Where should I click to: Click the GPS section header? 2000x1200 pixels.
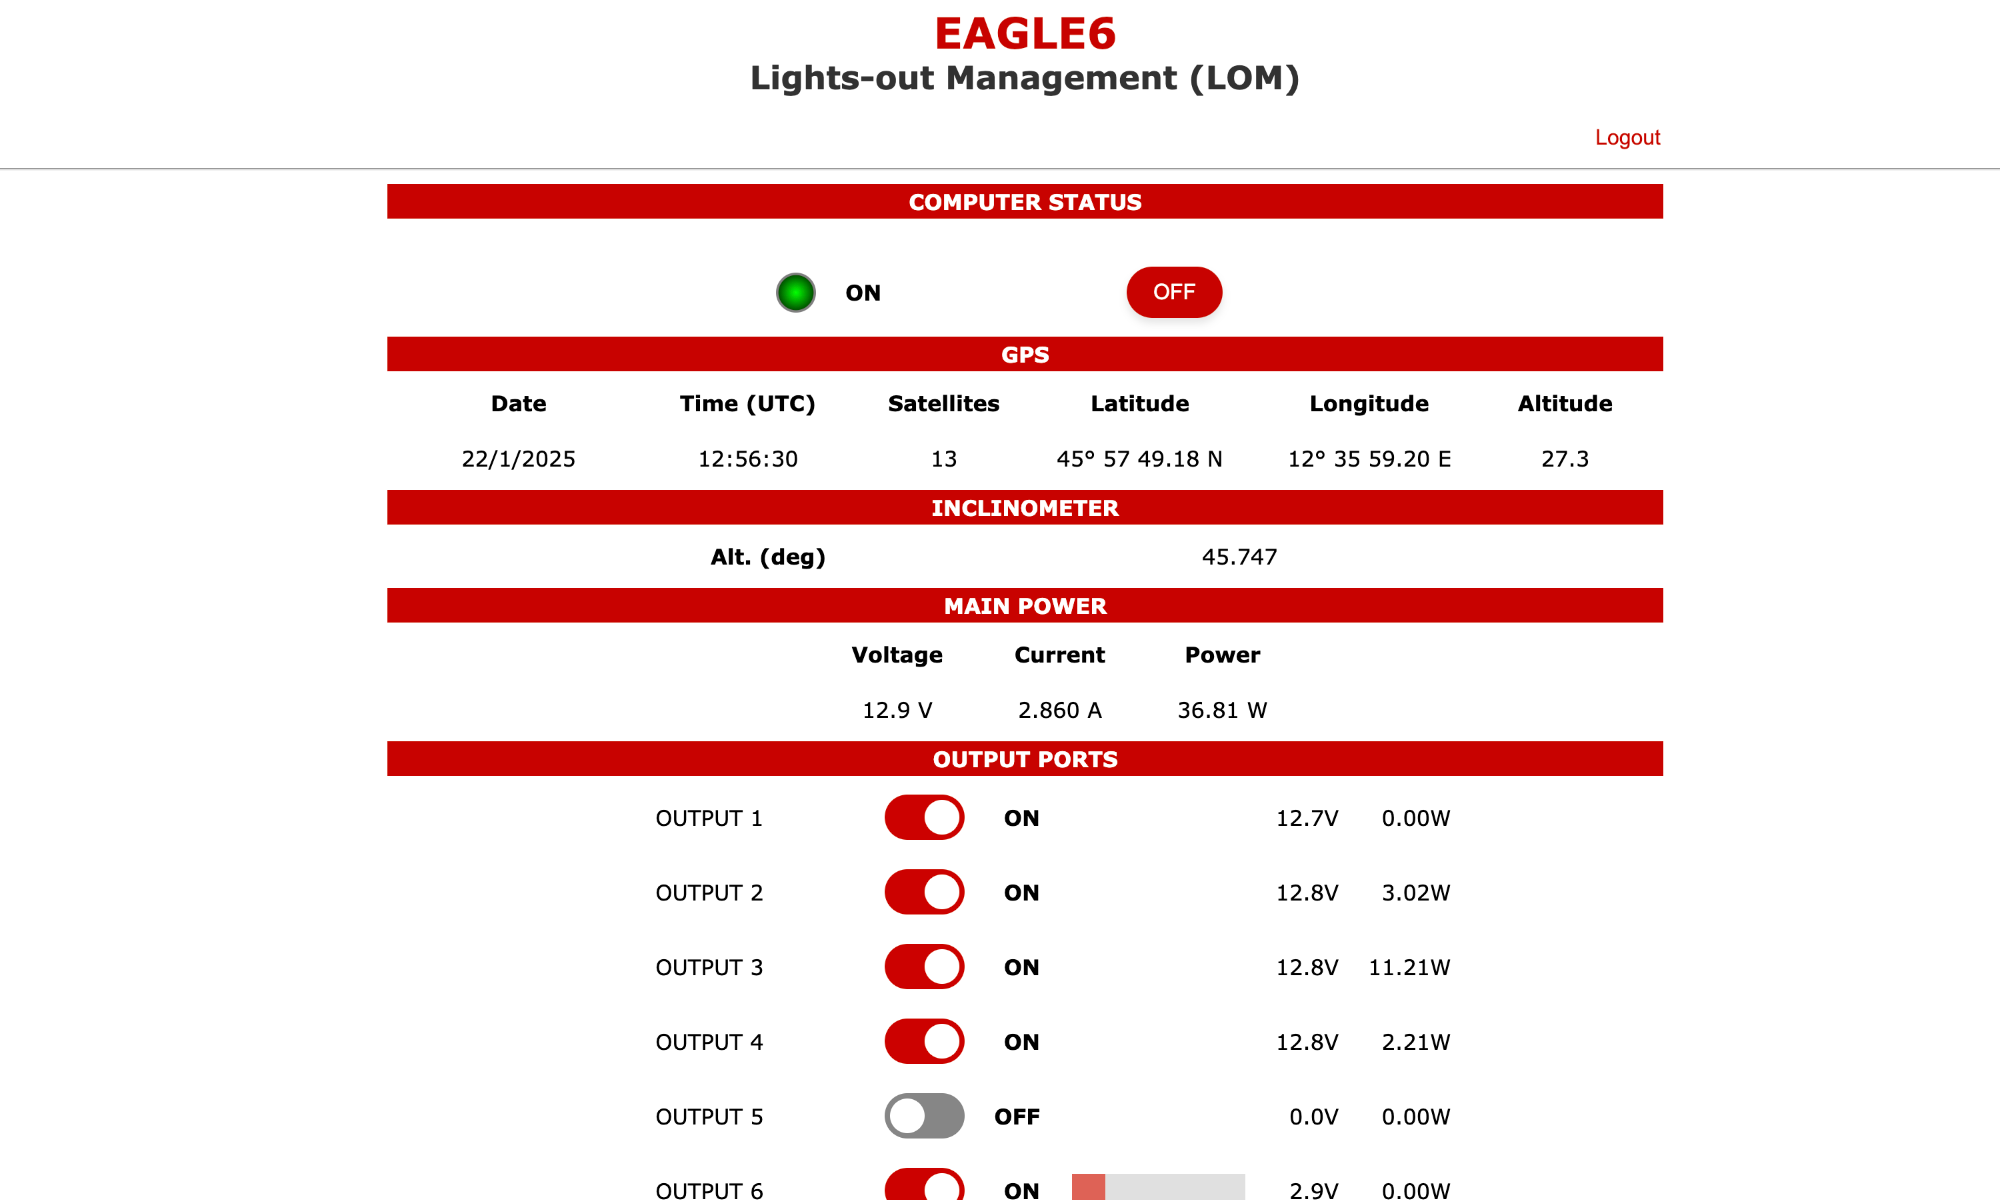pos(1025,355)
